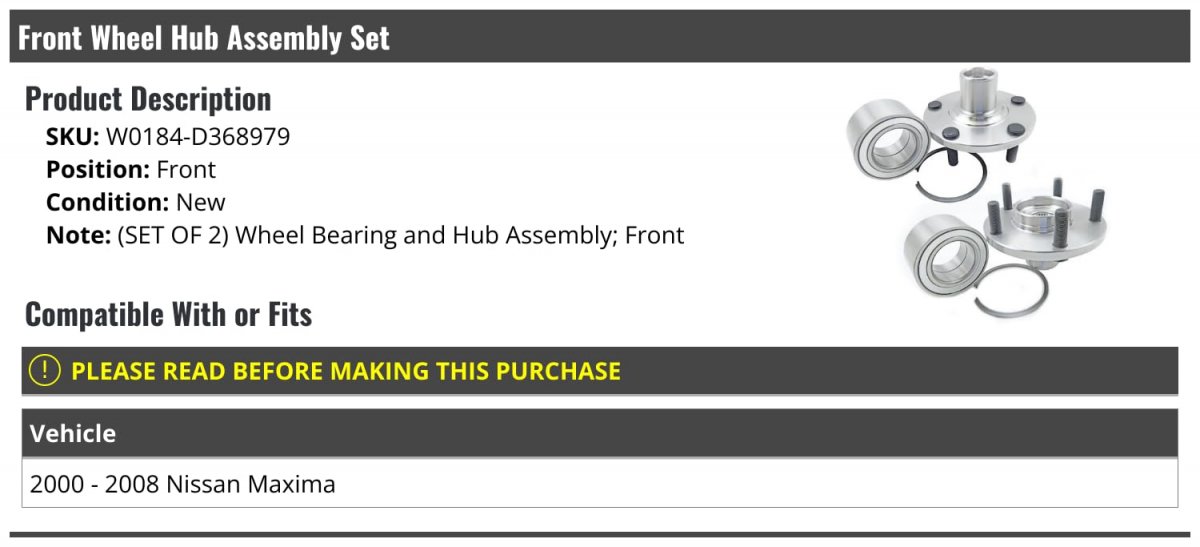Click the yellow exclamation warning icon
The height and width of the screenshot is (547, 1200).
coord(45,371)
